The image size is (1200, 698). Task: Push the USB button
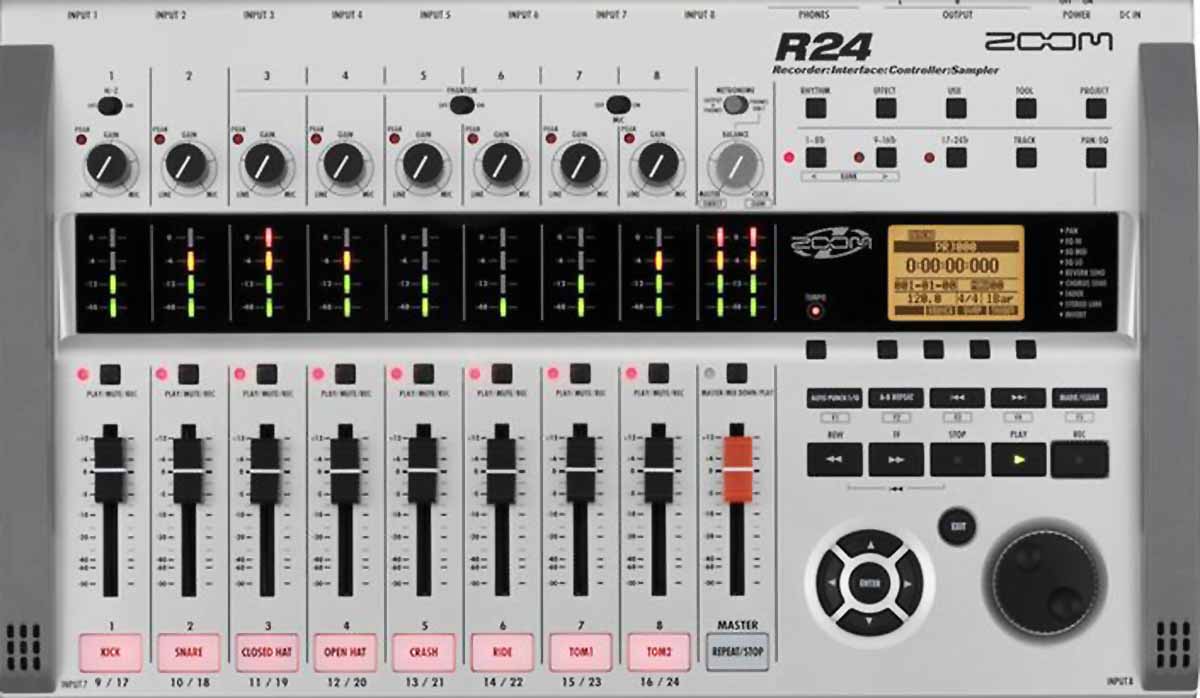[955, 108]
